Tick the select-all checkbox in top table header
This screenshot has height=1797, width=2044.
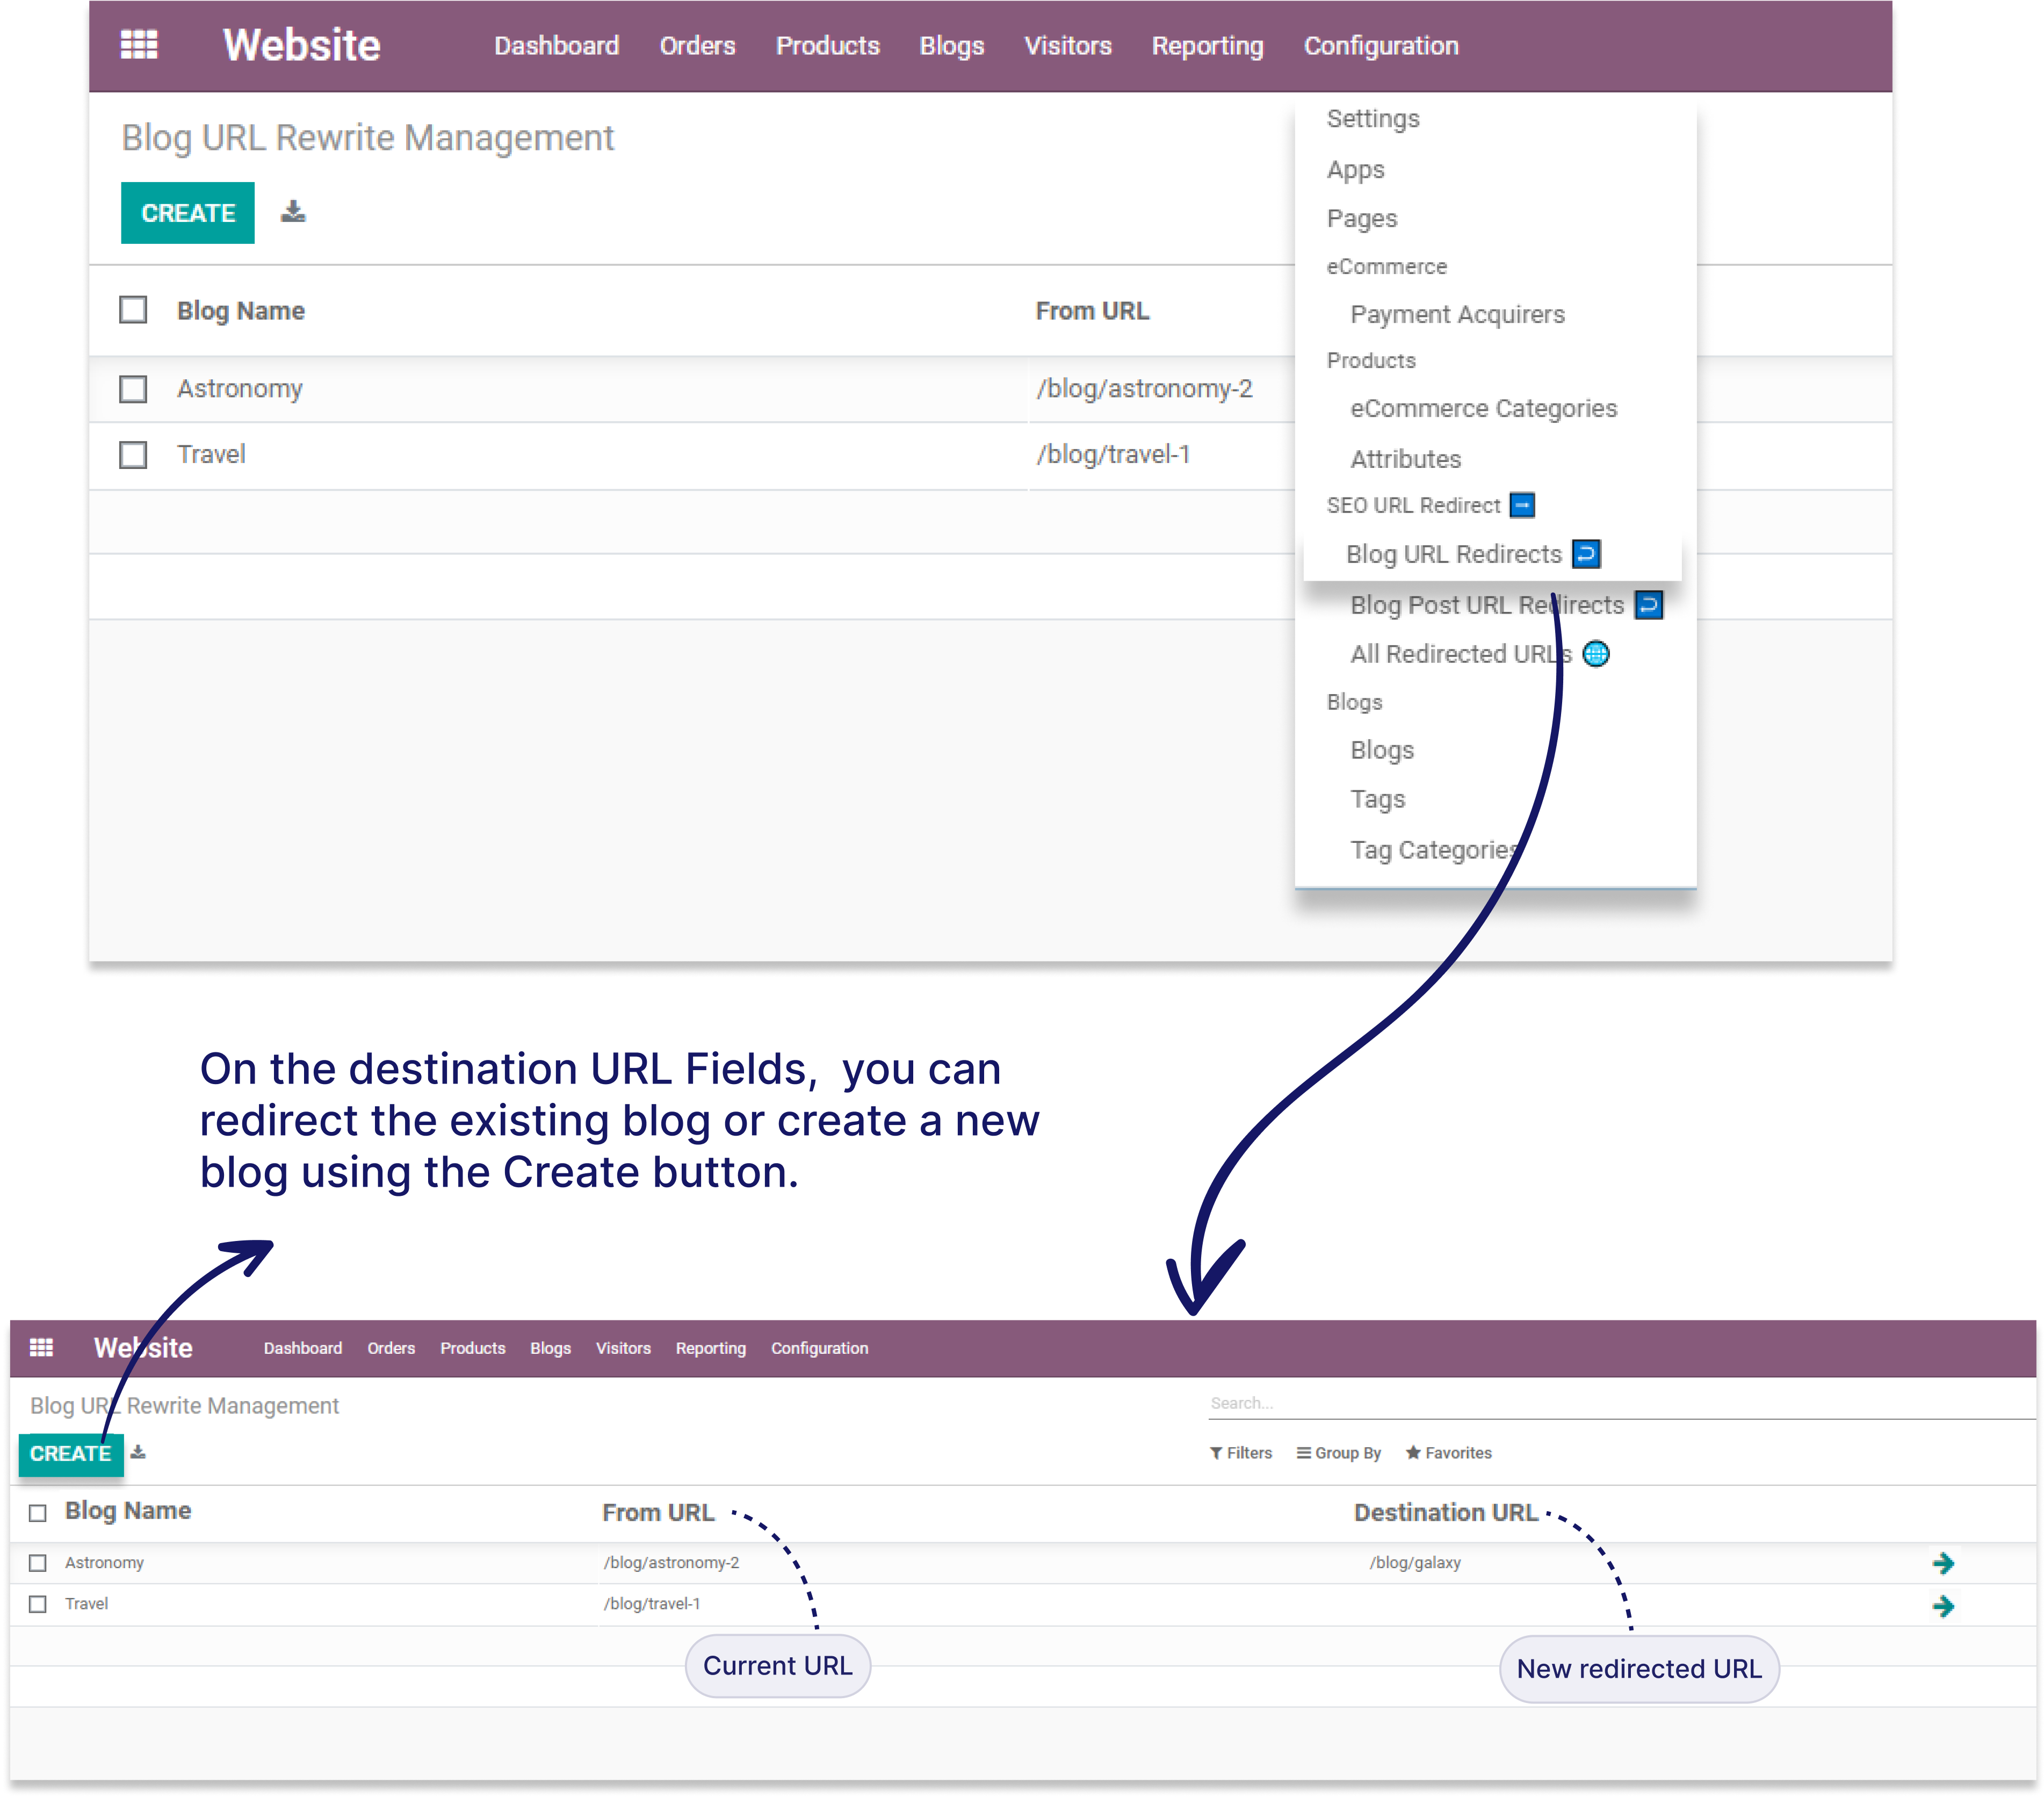coord(133,310)
